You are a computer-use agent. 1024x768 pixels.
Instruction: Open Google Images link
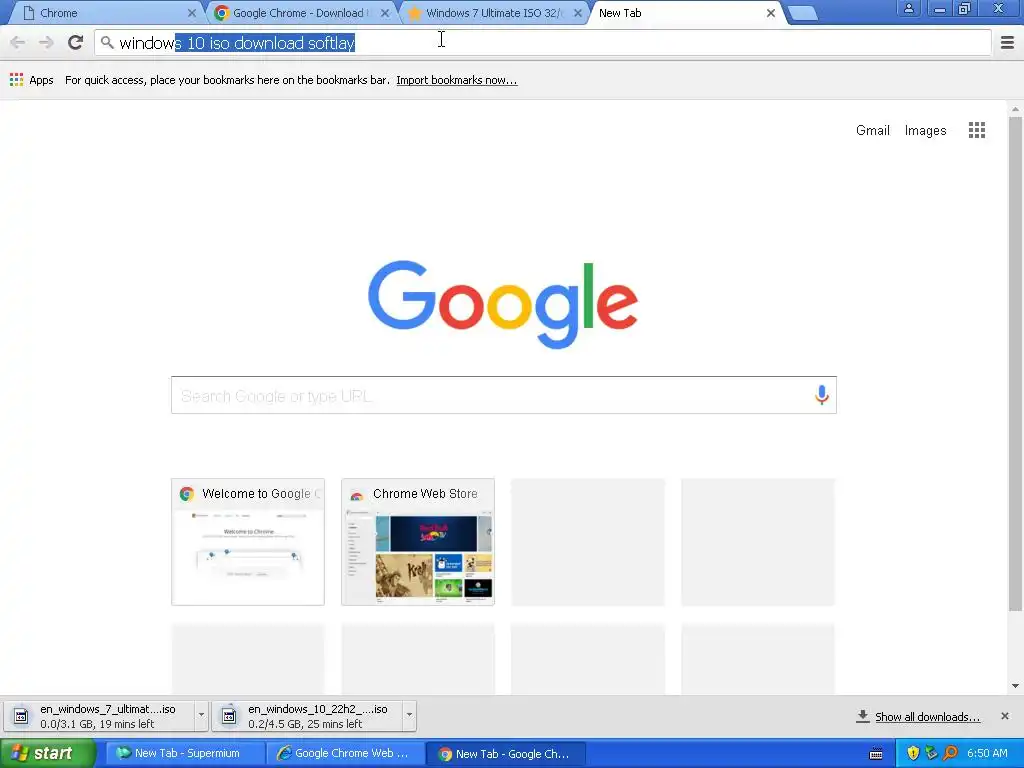(925, 131)
